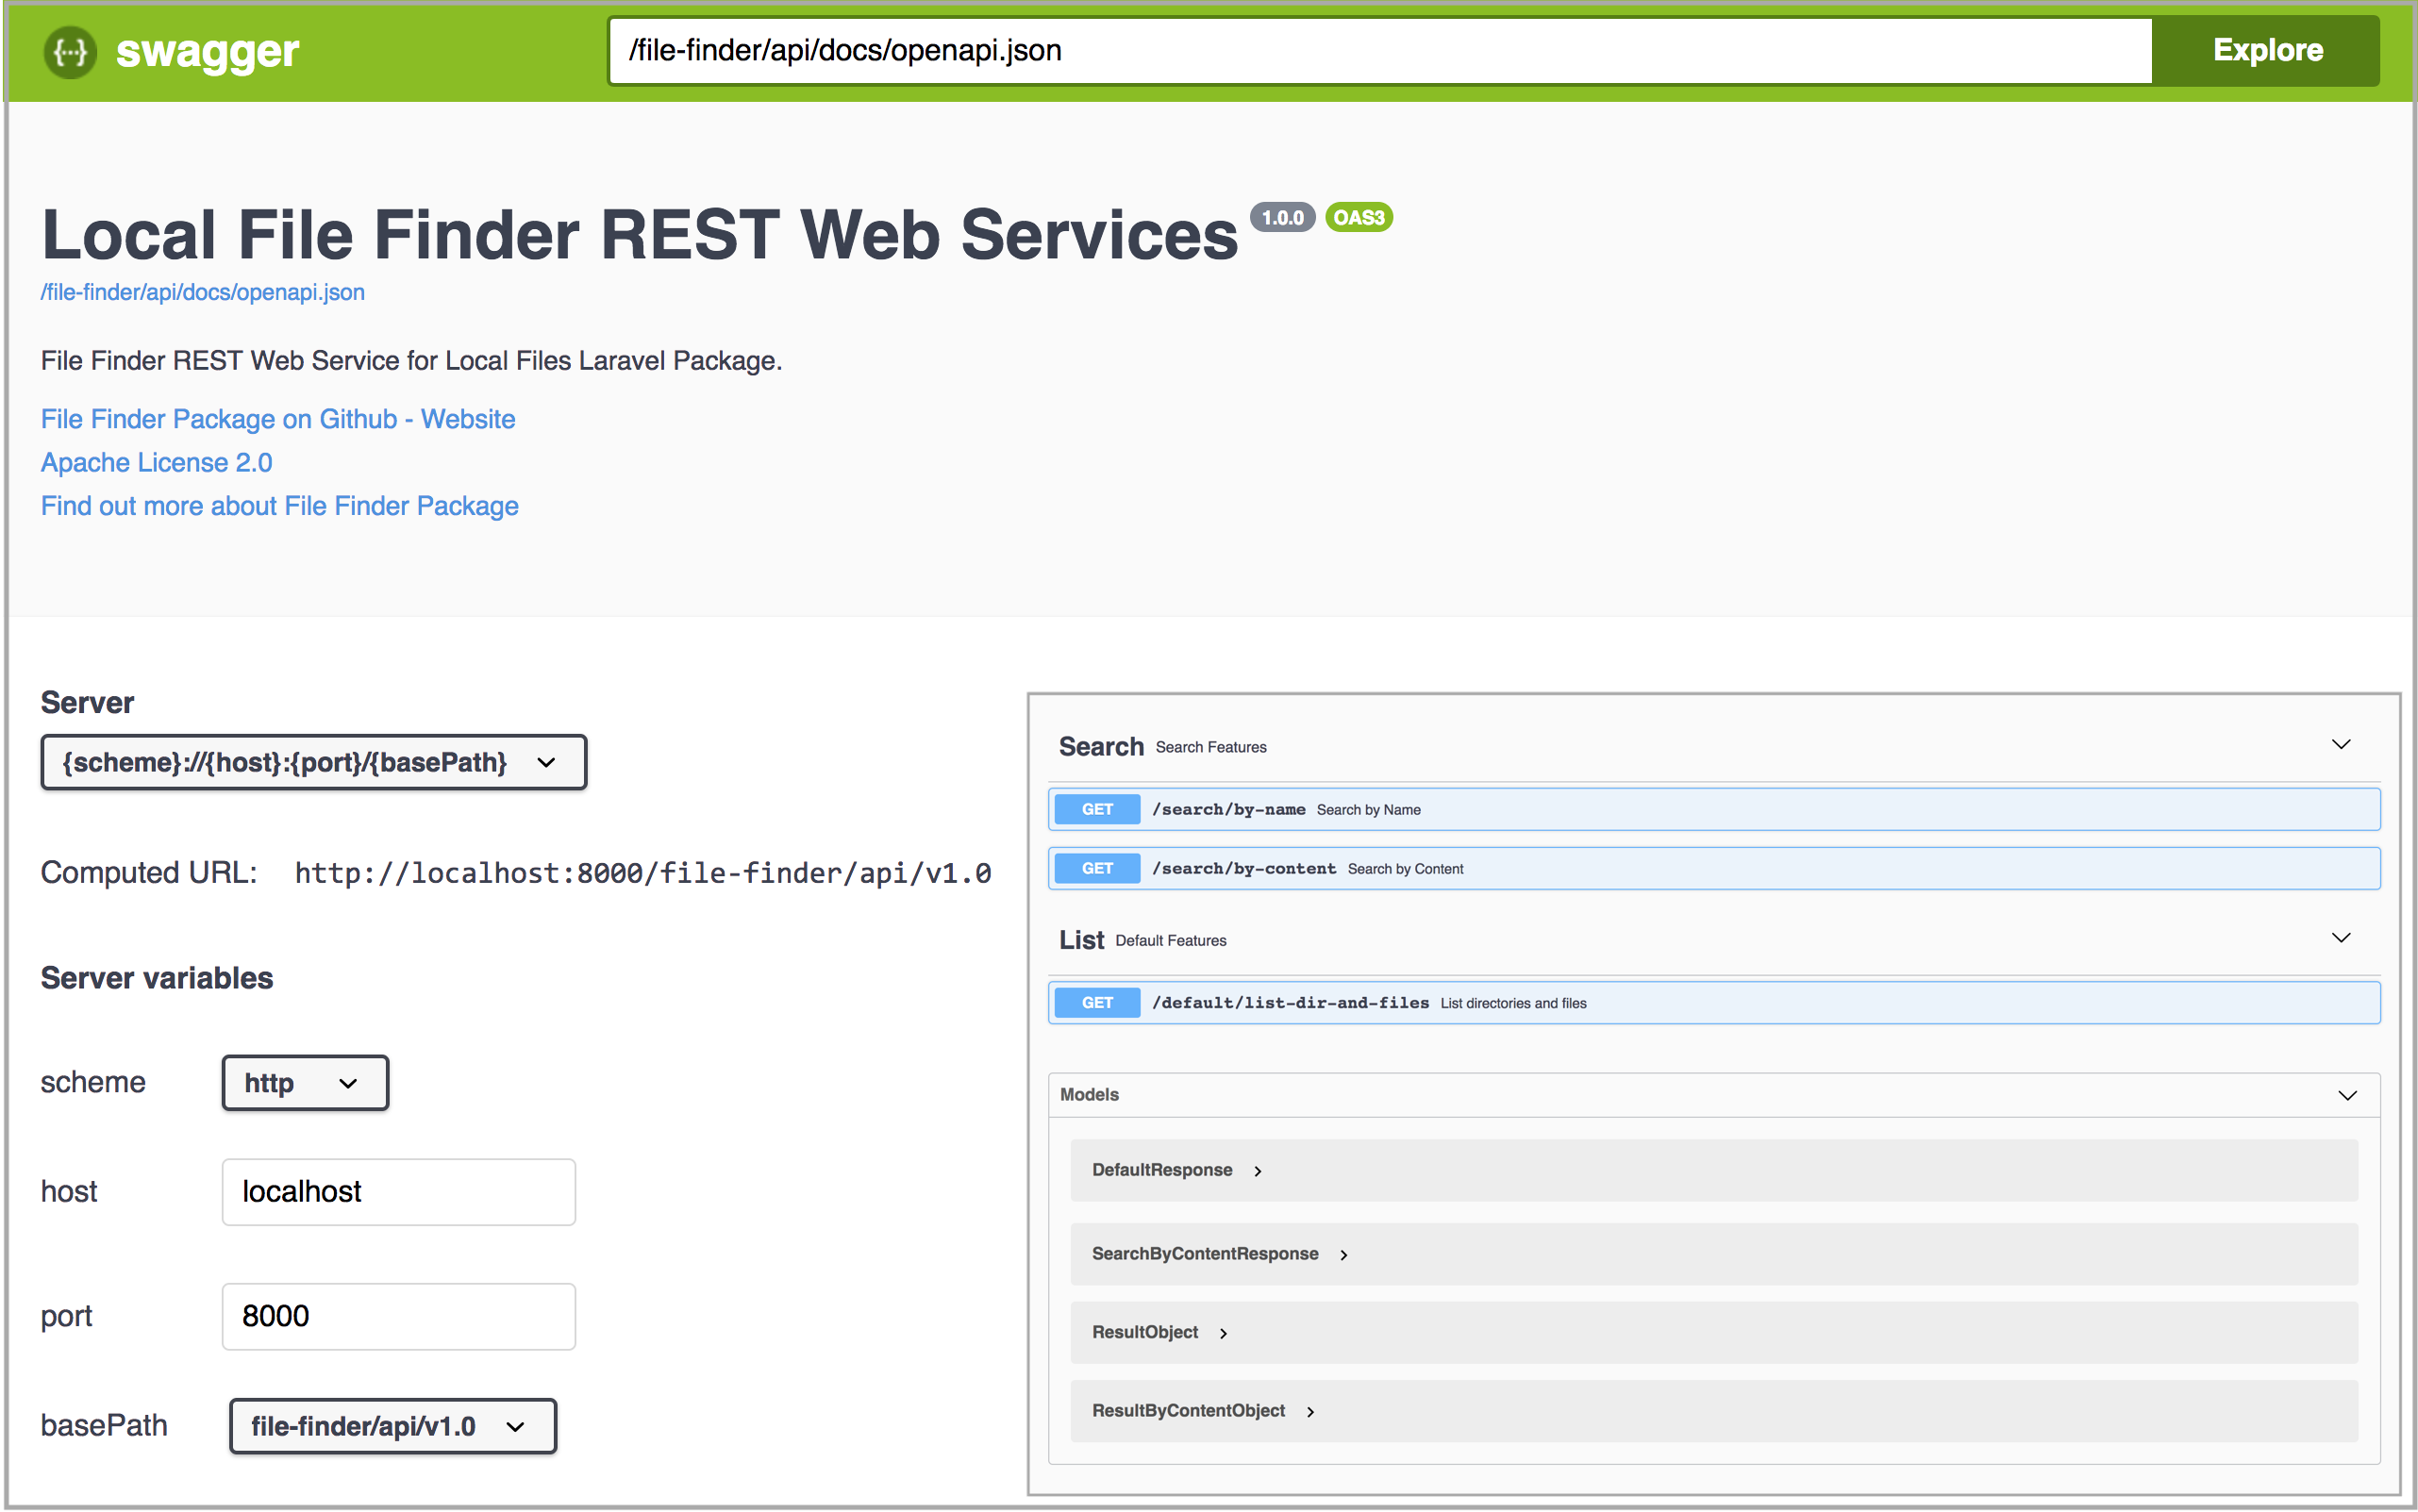Click the host input field
The width and height of the screenshot is (2418, 1512).
pyautogui.click(x=398, y=1192)
